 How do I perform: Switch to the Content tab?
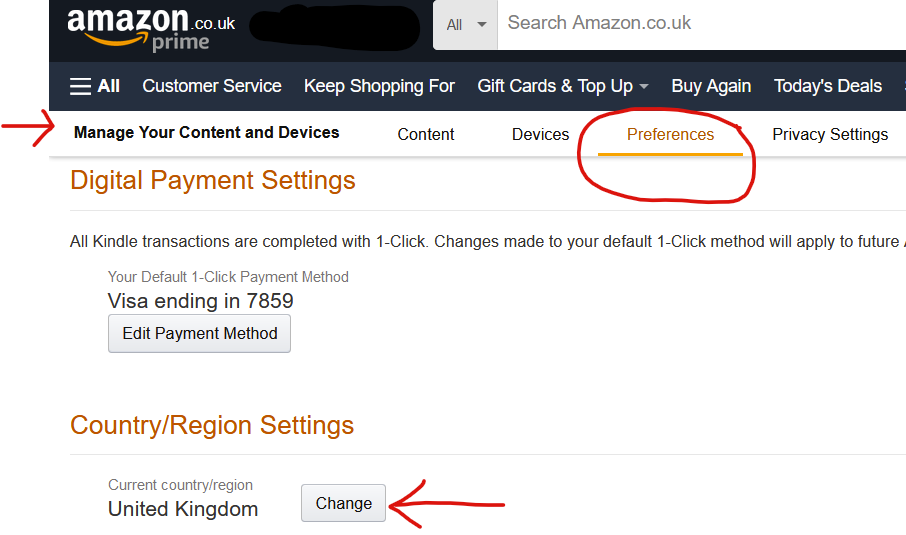pos(426,134)
